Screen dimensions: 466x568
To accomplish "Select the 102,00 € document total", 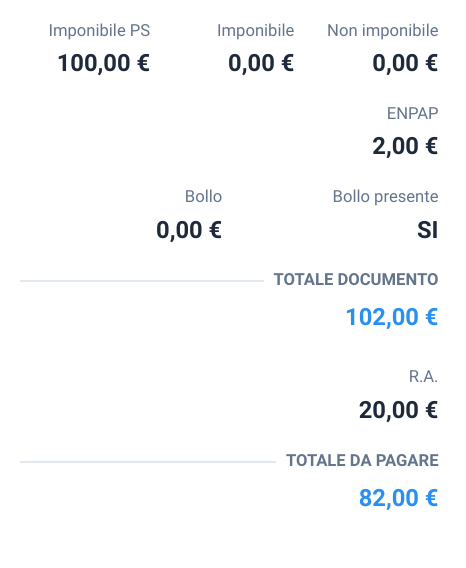I will coord(392,317).
